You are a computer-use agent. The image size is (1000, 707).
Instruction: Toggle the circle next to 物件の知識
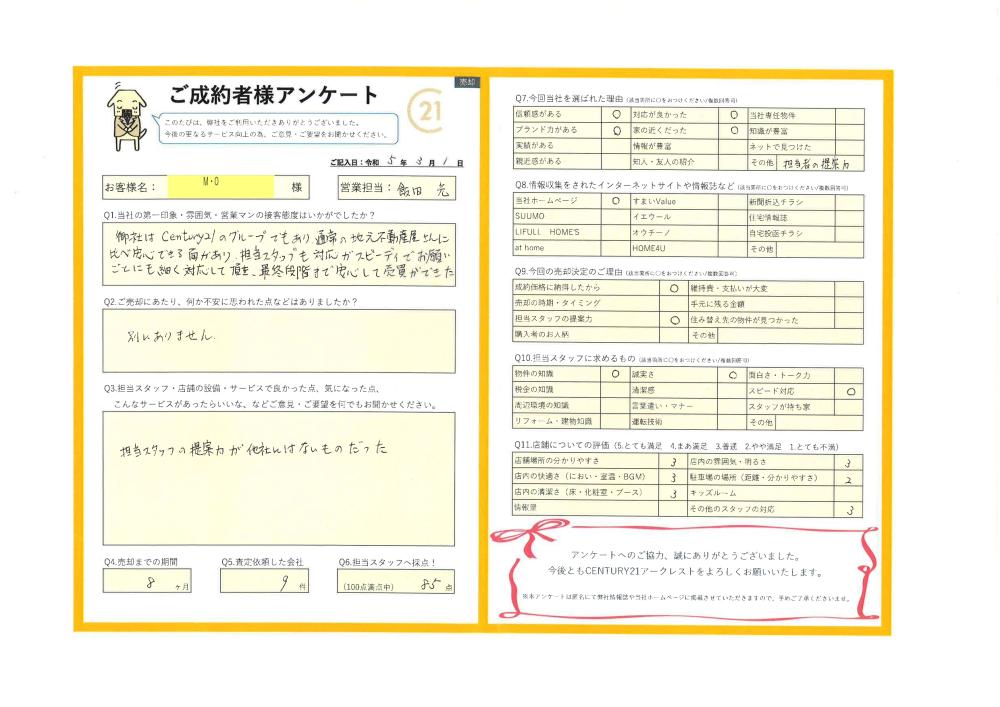[x=615, y=374]
